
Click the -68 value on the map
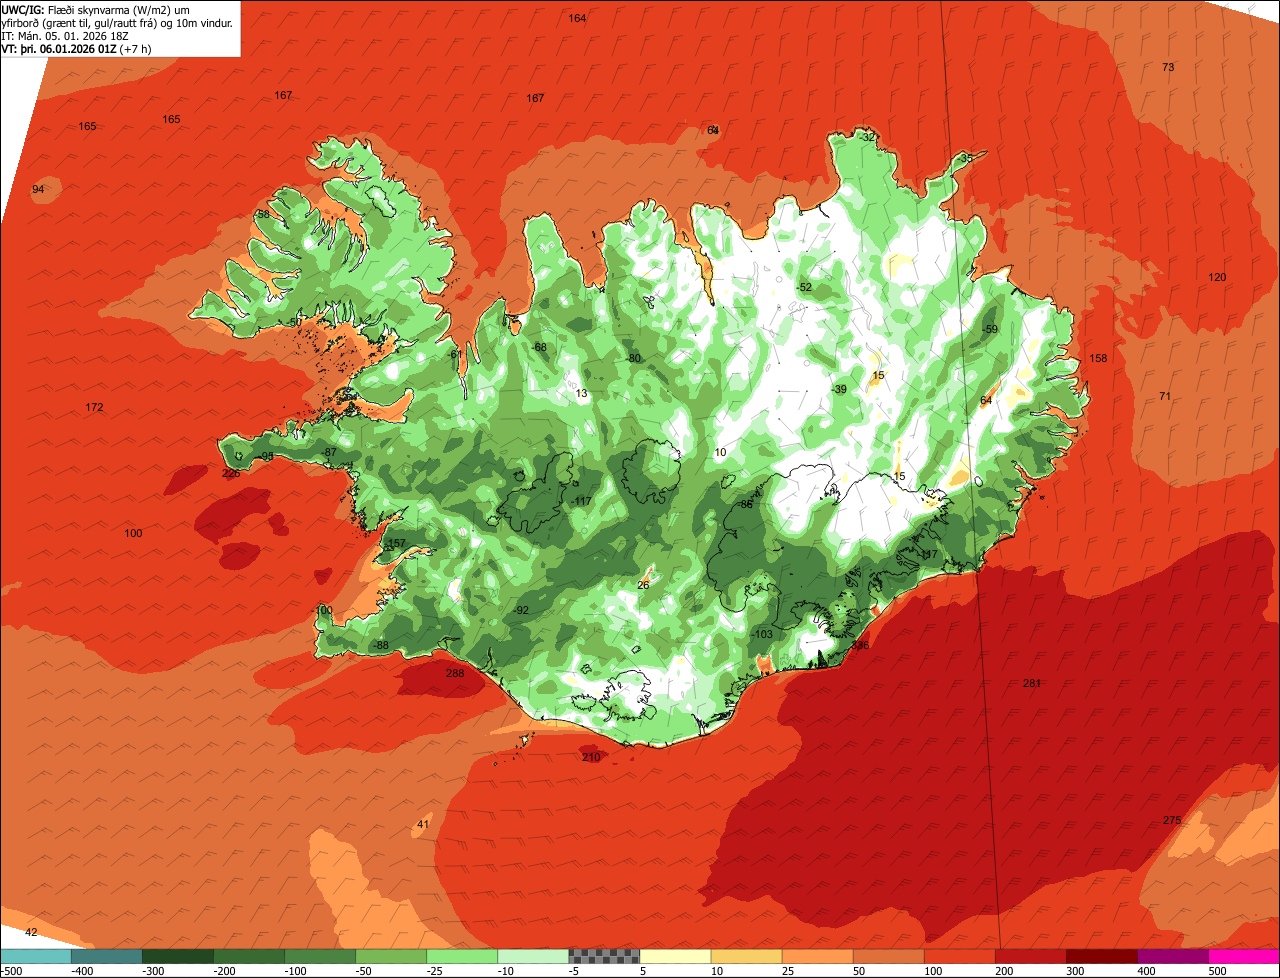pyautogui.click(x=539, y=347)
